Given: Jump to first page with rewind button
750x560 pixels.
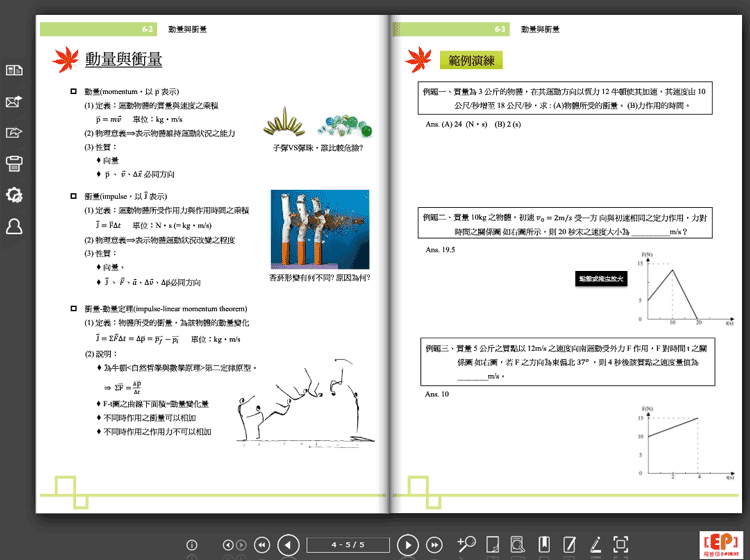Looking at the screenshot, I should [x=262, y=545].
